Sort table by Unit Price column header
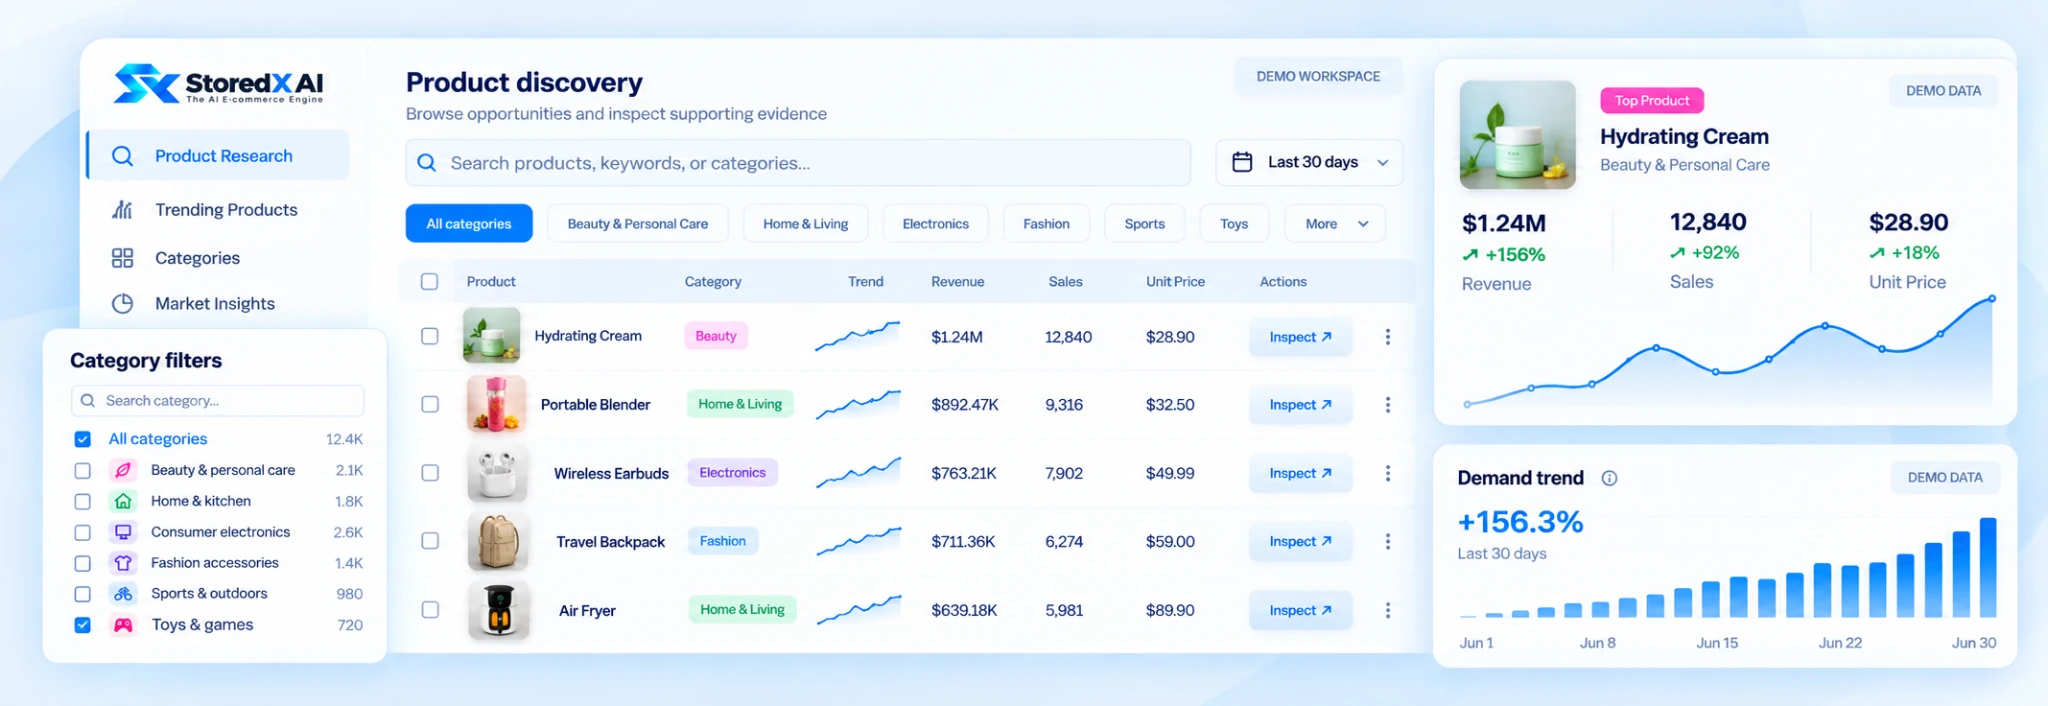2048x706 pixels. coord(1175,282)
